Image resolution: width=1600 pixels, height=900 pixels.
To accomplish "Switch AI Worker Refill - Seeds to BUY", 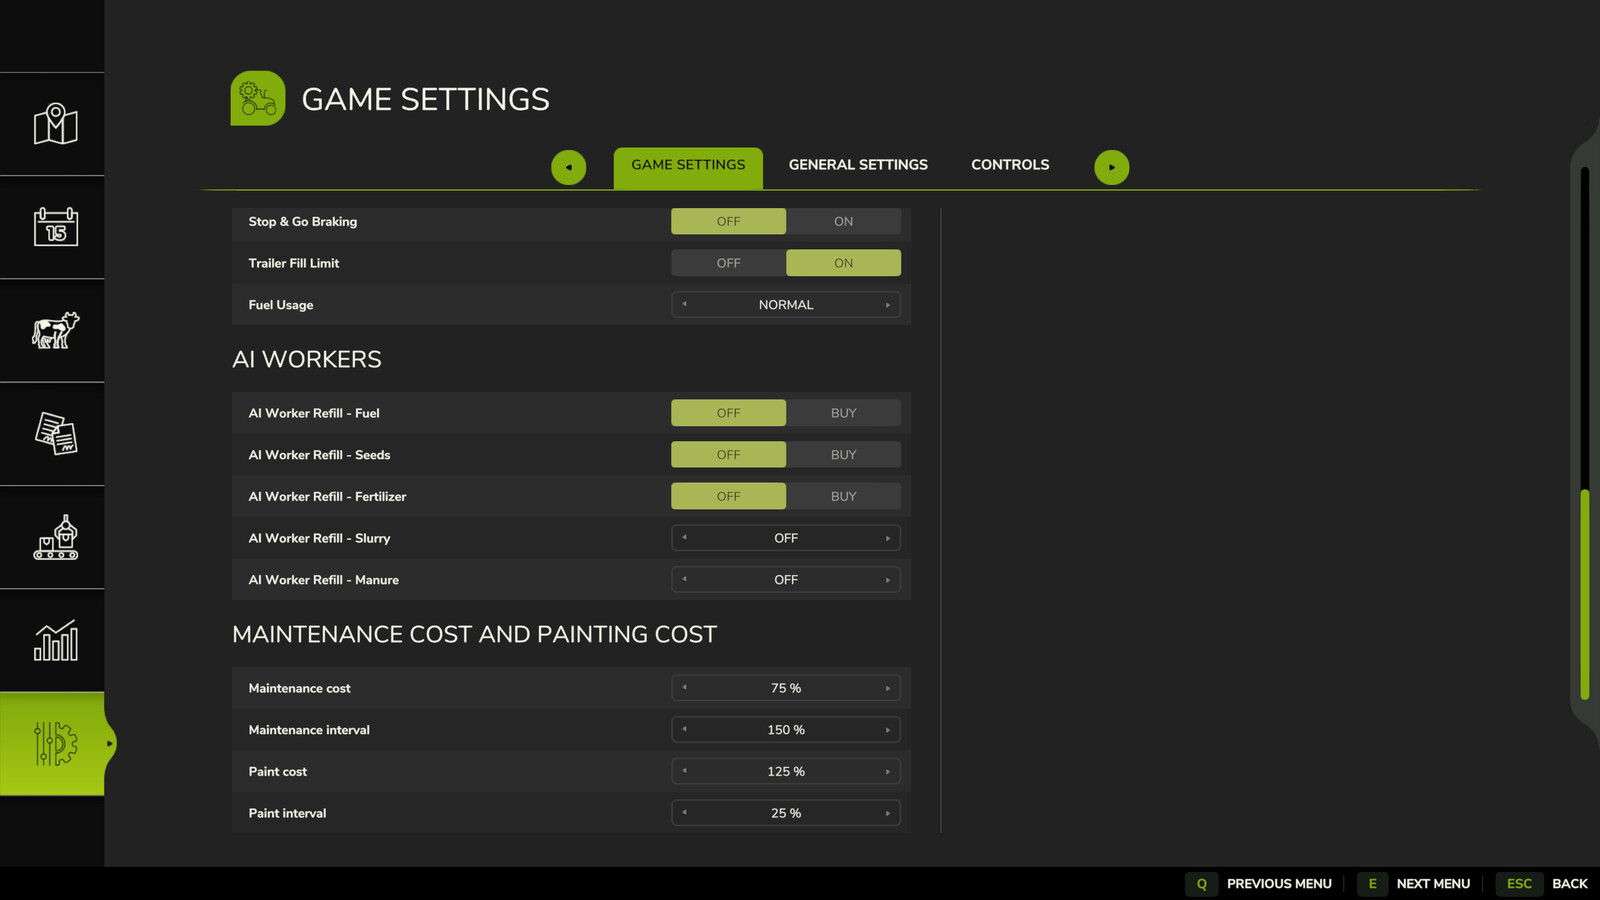I will pos(843,454).
